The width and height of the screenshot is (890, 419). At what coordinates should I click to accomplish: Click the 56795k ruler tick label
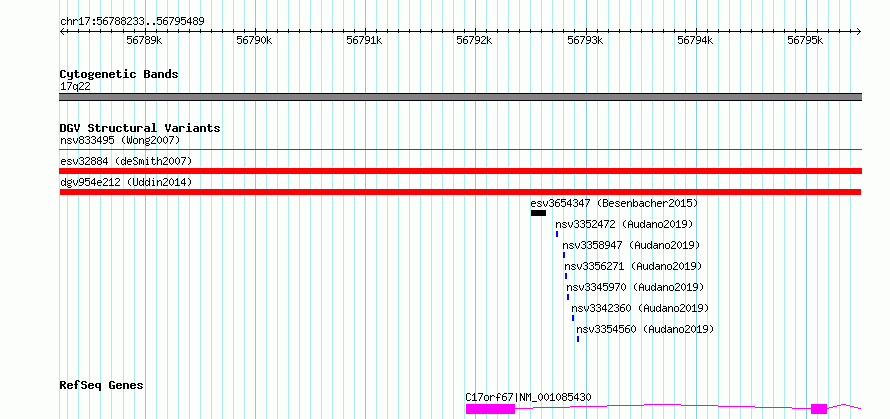[x=805, y=40]
